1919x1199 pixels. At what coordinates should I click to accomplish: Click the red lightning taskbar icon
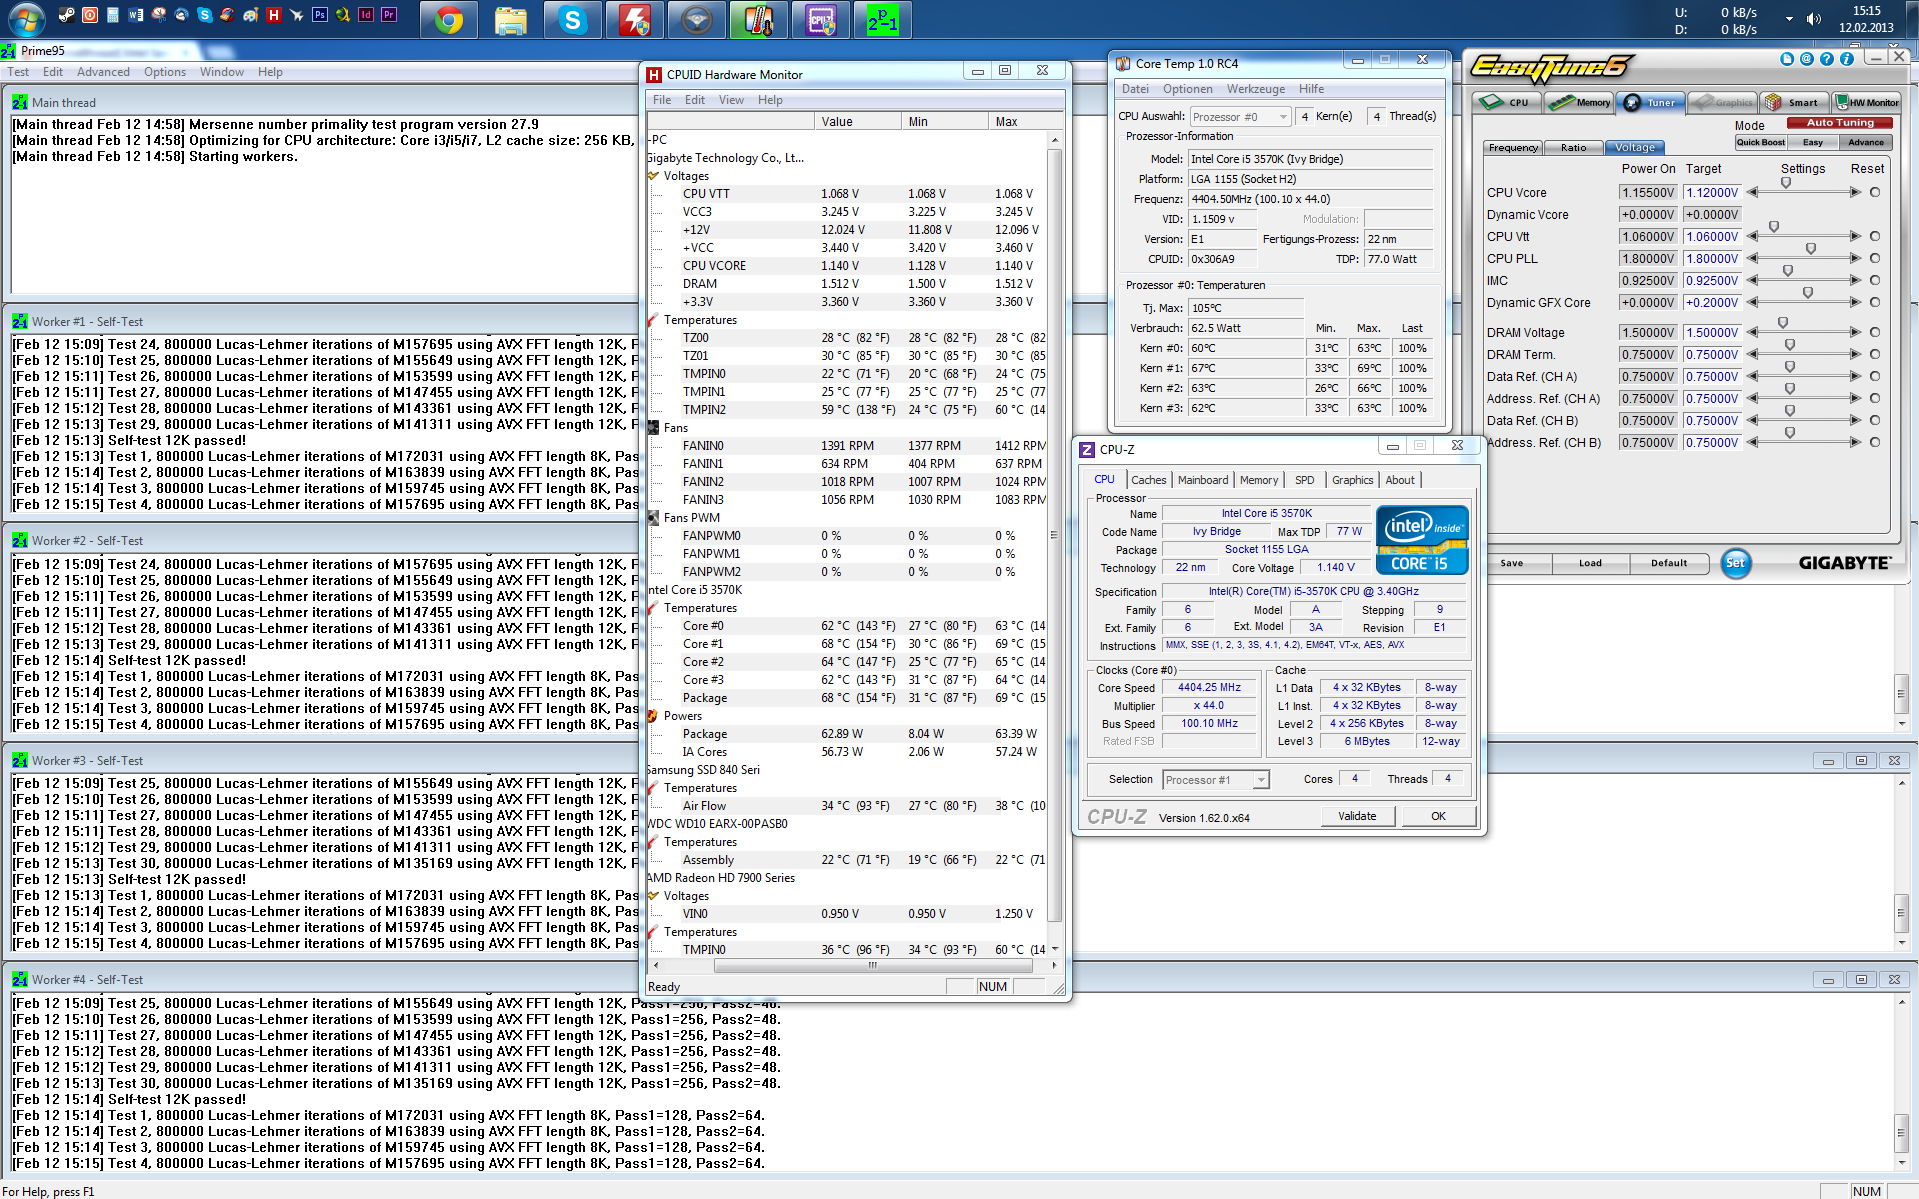[x=635, y=20]
